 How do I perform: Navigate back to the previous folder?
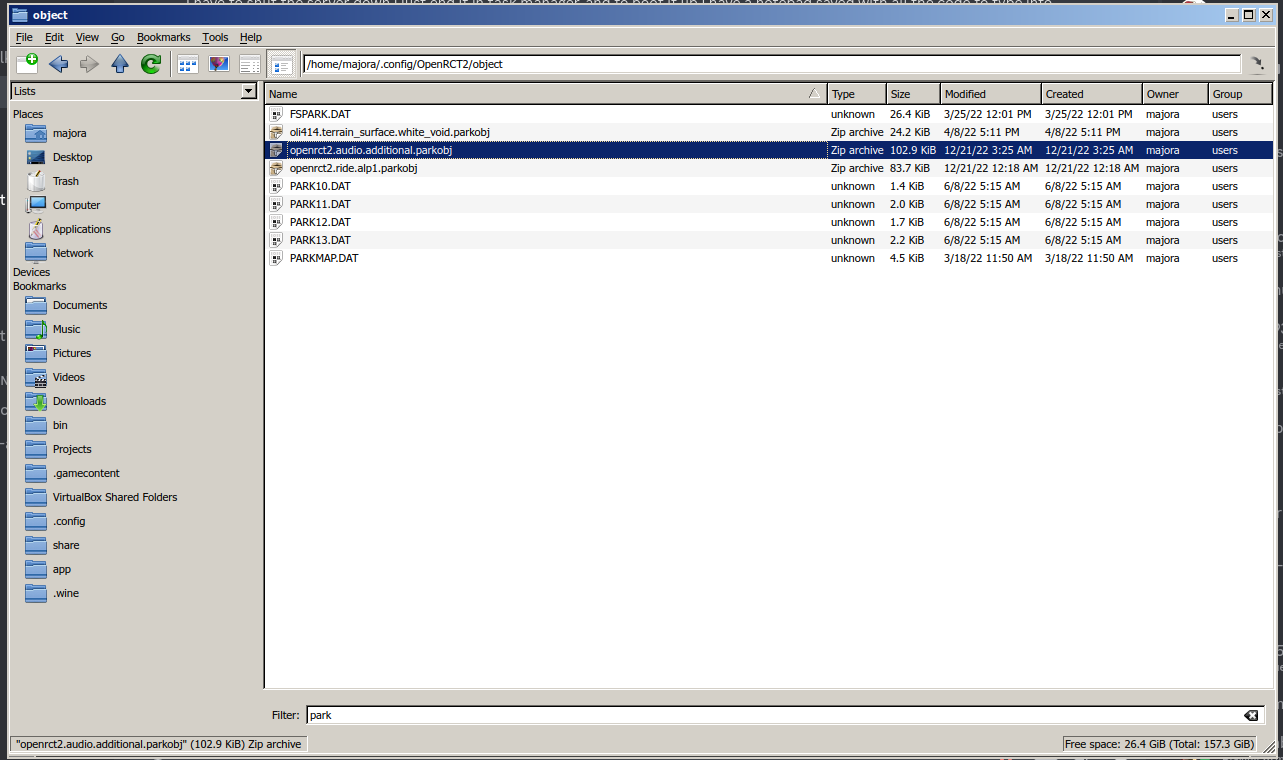pos(58,63)
